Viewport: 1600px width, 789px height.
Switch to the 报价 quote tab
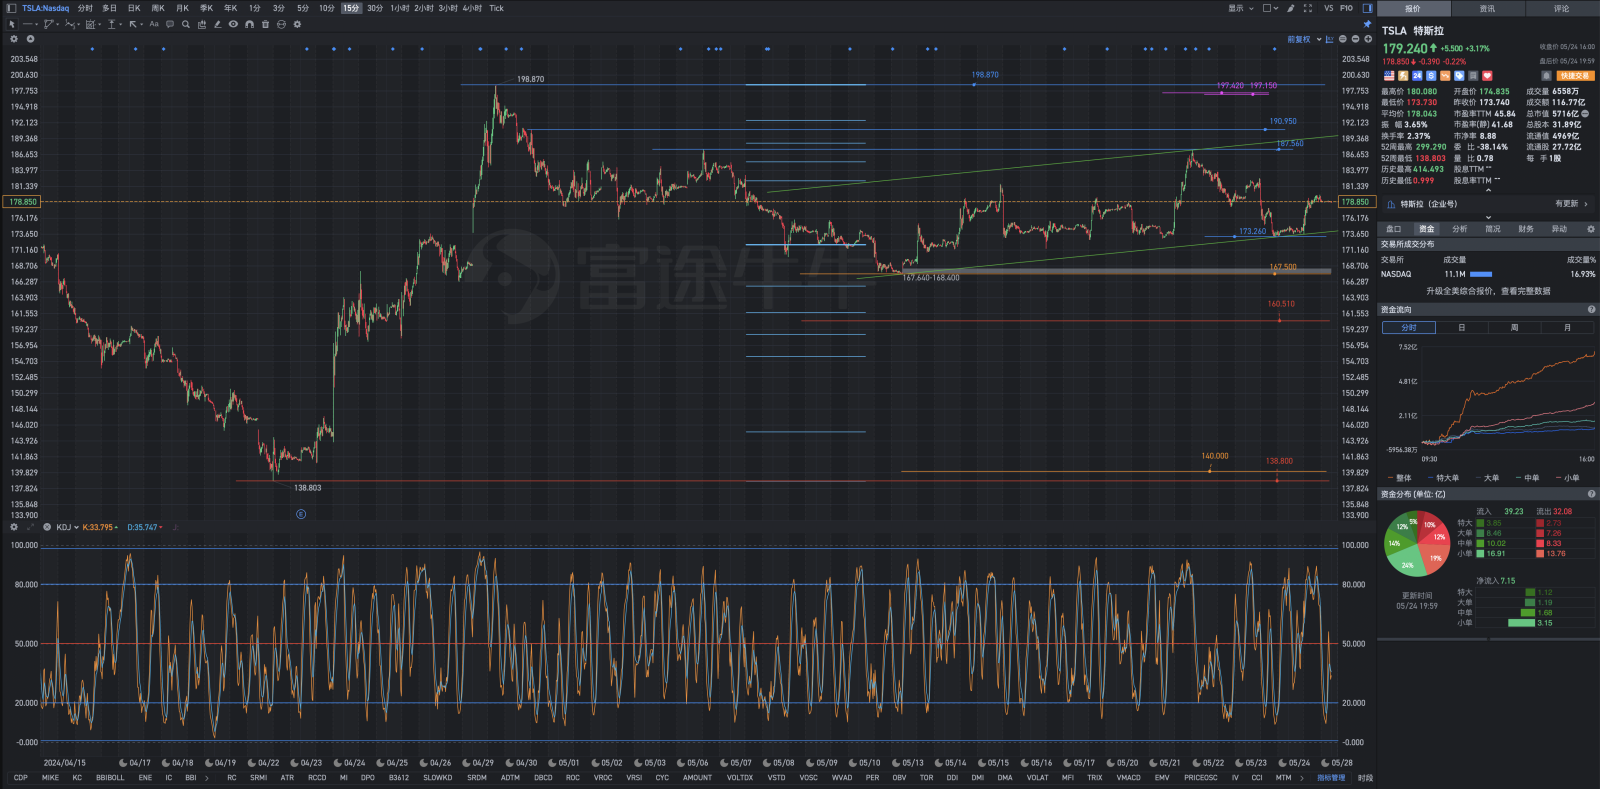coord(1413,8)
